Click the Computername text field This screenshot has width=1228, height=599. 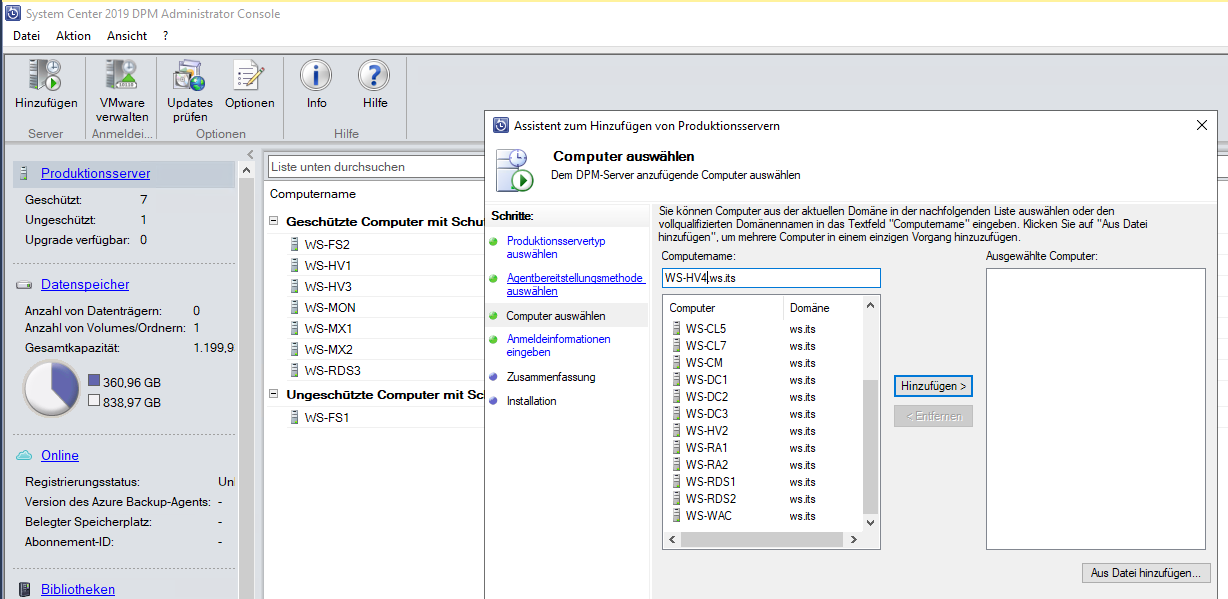(771, 278)
